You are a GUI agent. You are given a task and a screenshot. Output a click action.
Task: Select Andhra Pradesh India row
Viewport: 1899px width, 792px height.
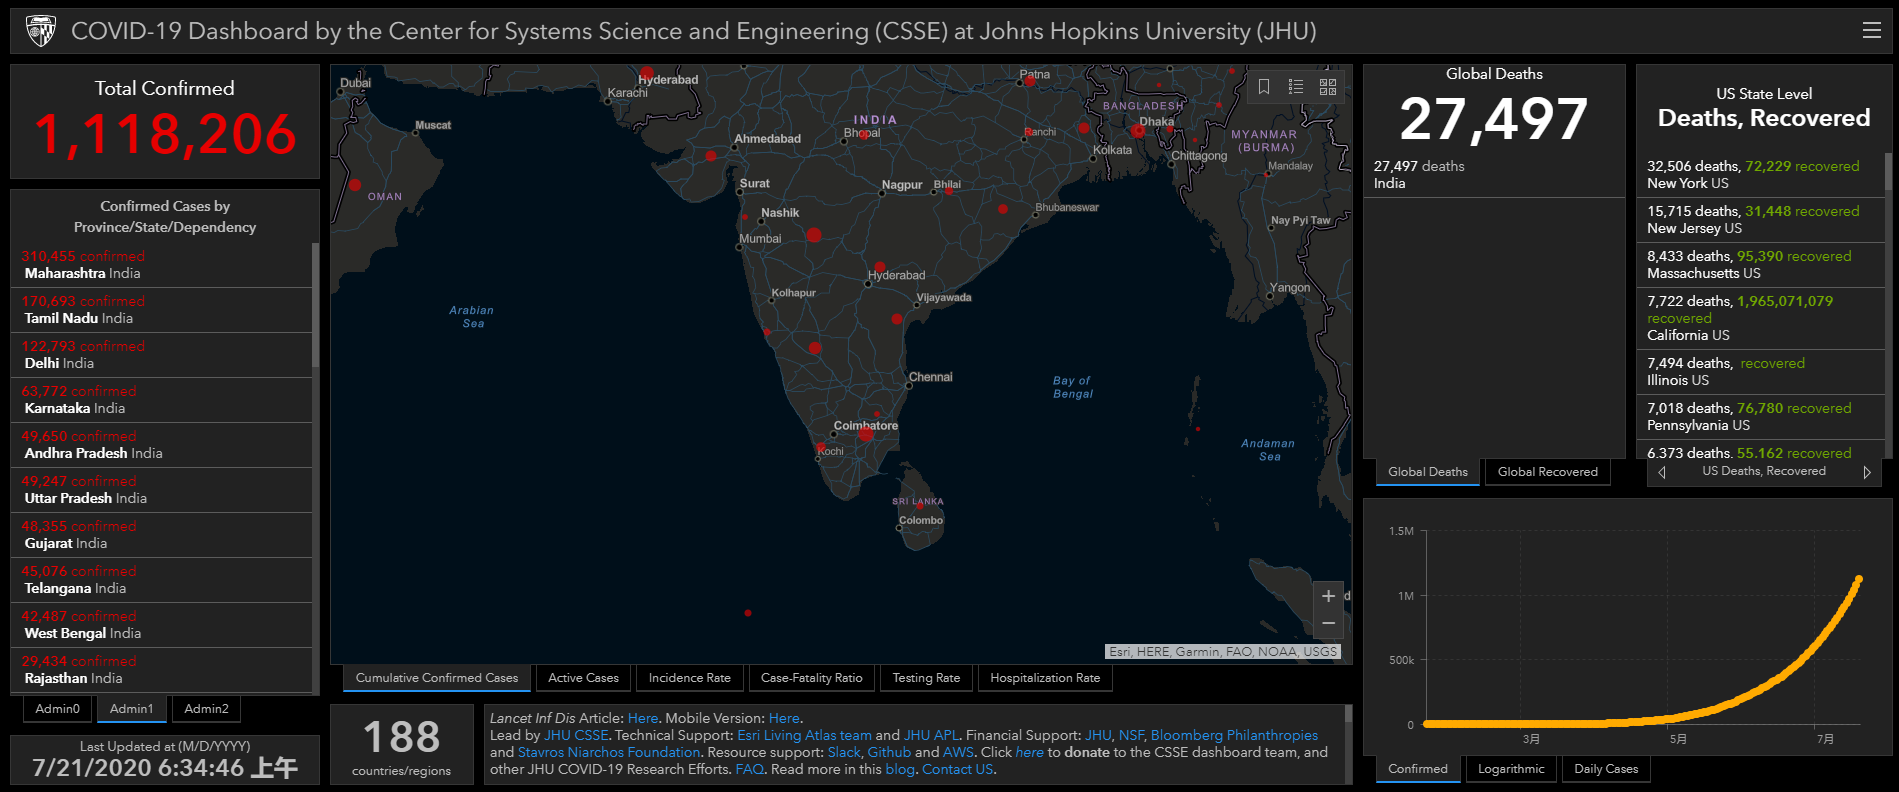click(162, 445)
